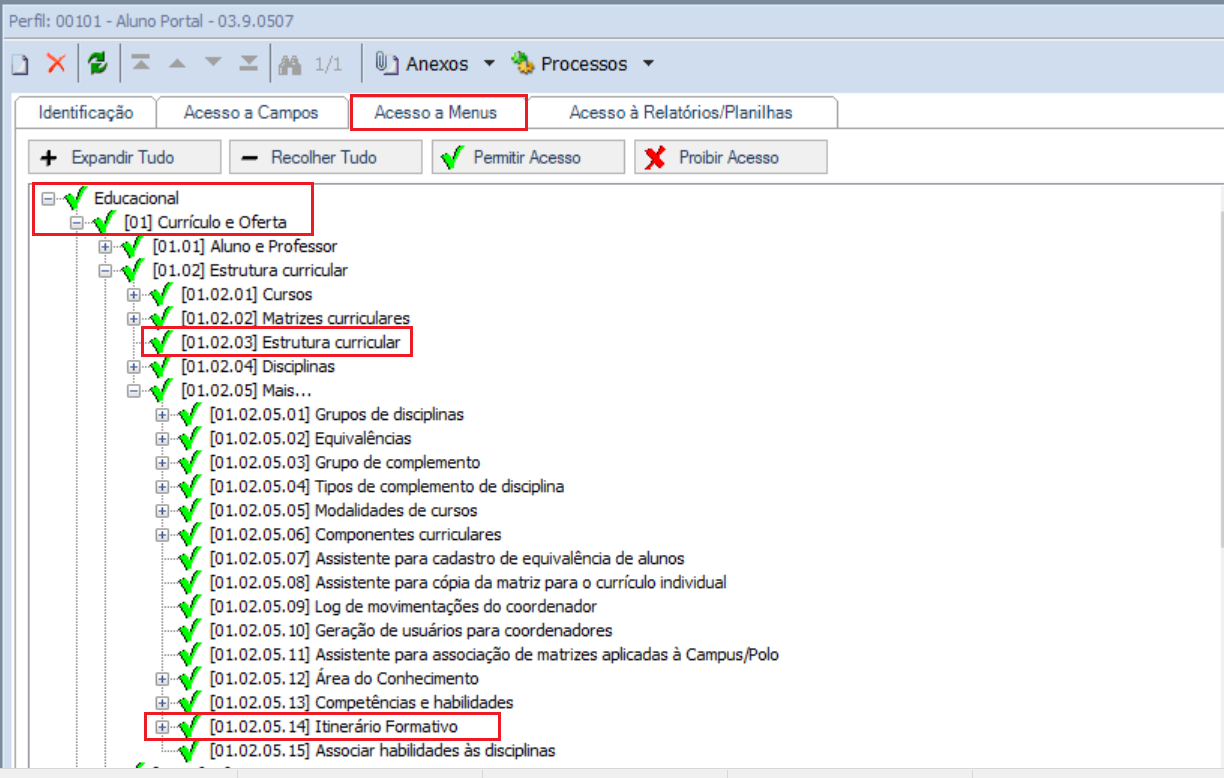The height and width of the screenshot is (778, 1224).
Task: Expand [01.02.05.14] Itinerário Formativo node
Action: [162, 726]
